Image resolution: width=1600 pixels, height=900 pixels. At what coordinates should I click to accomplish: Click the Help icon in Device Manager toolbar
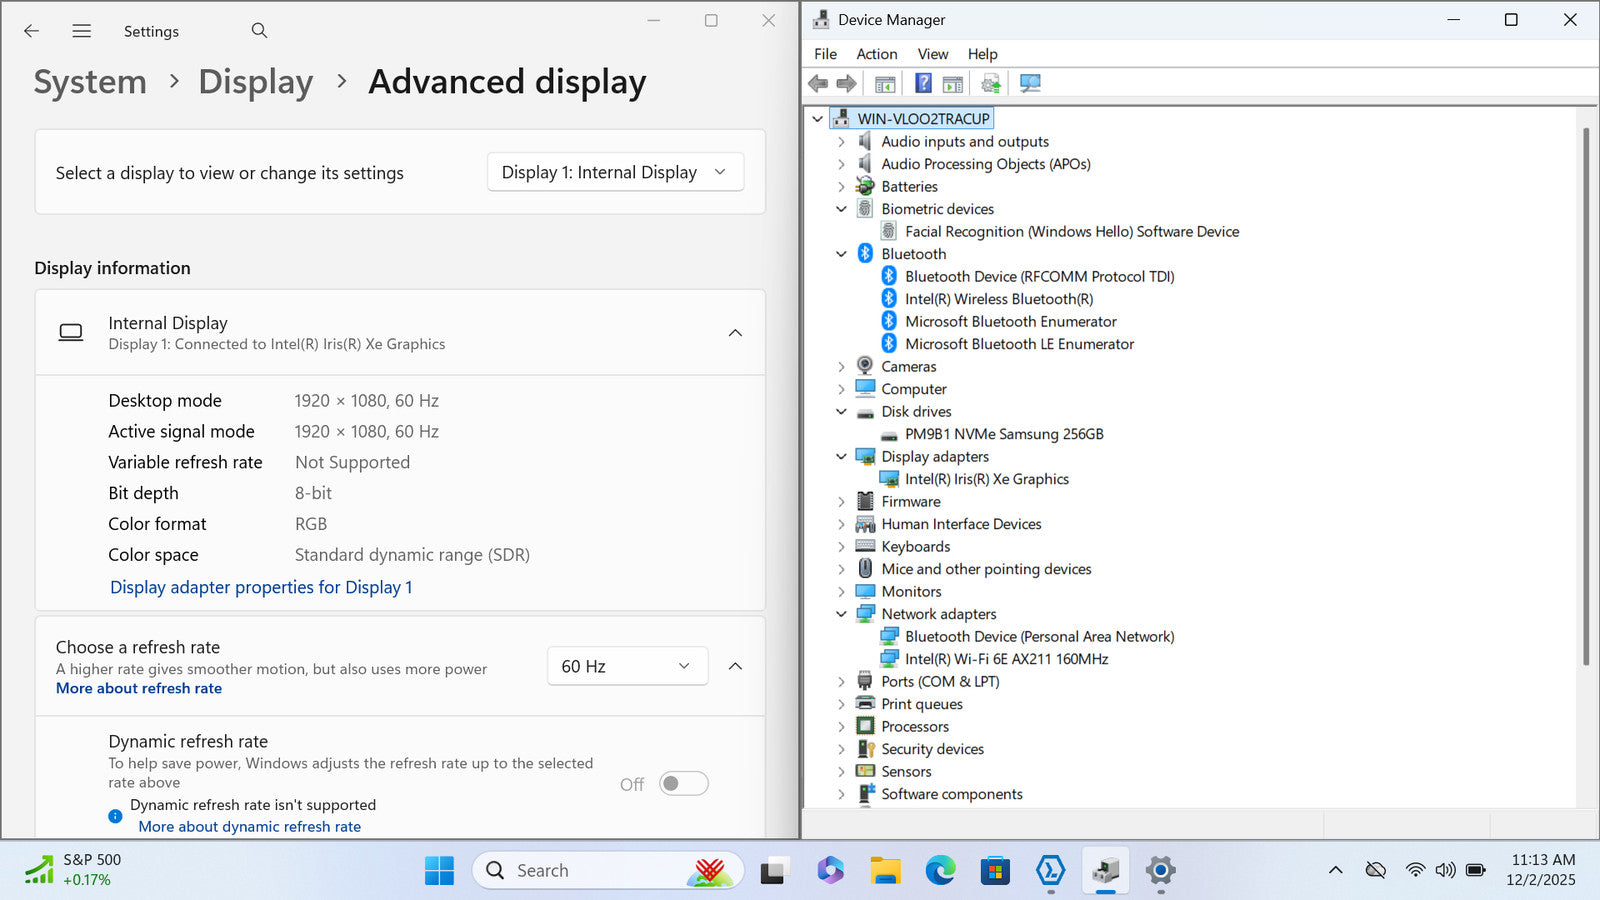923,83
